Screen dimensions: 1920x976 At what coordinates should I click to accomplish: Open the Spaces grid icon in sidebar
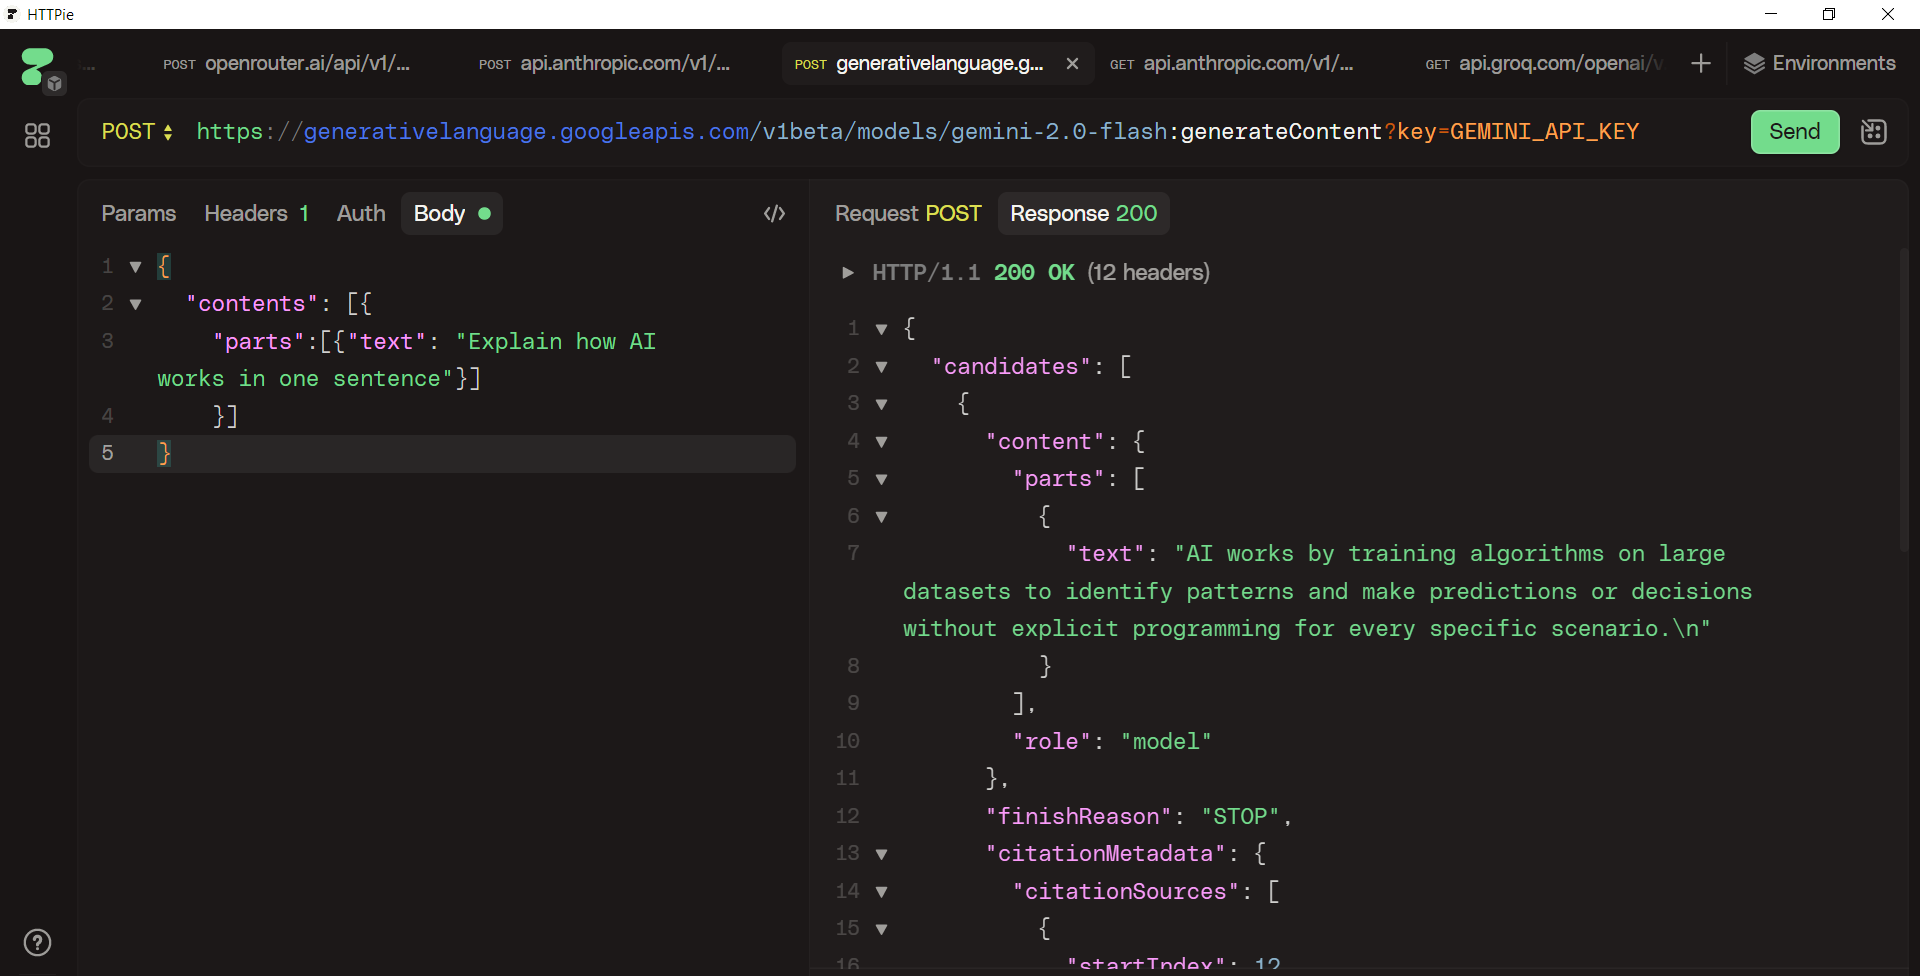(37, 135)
